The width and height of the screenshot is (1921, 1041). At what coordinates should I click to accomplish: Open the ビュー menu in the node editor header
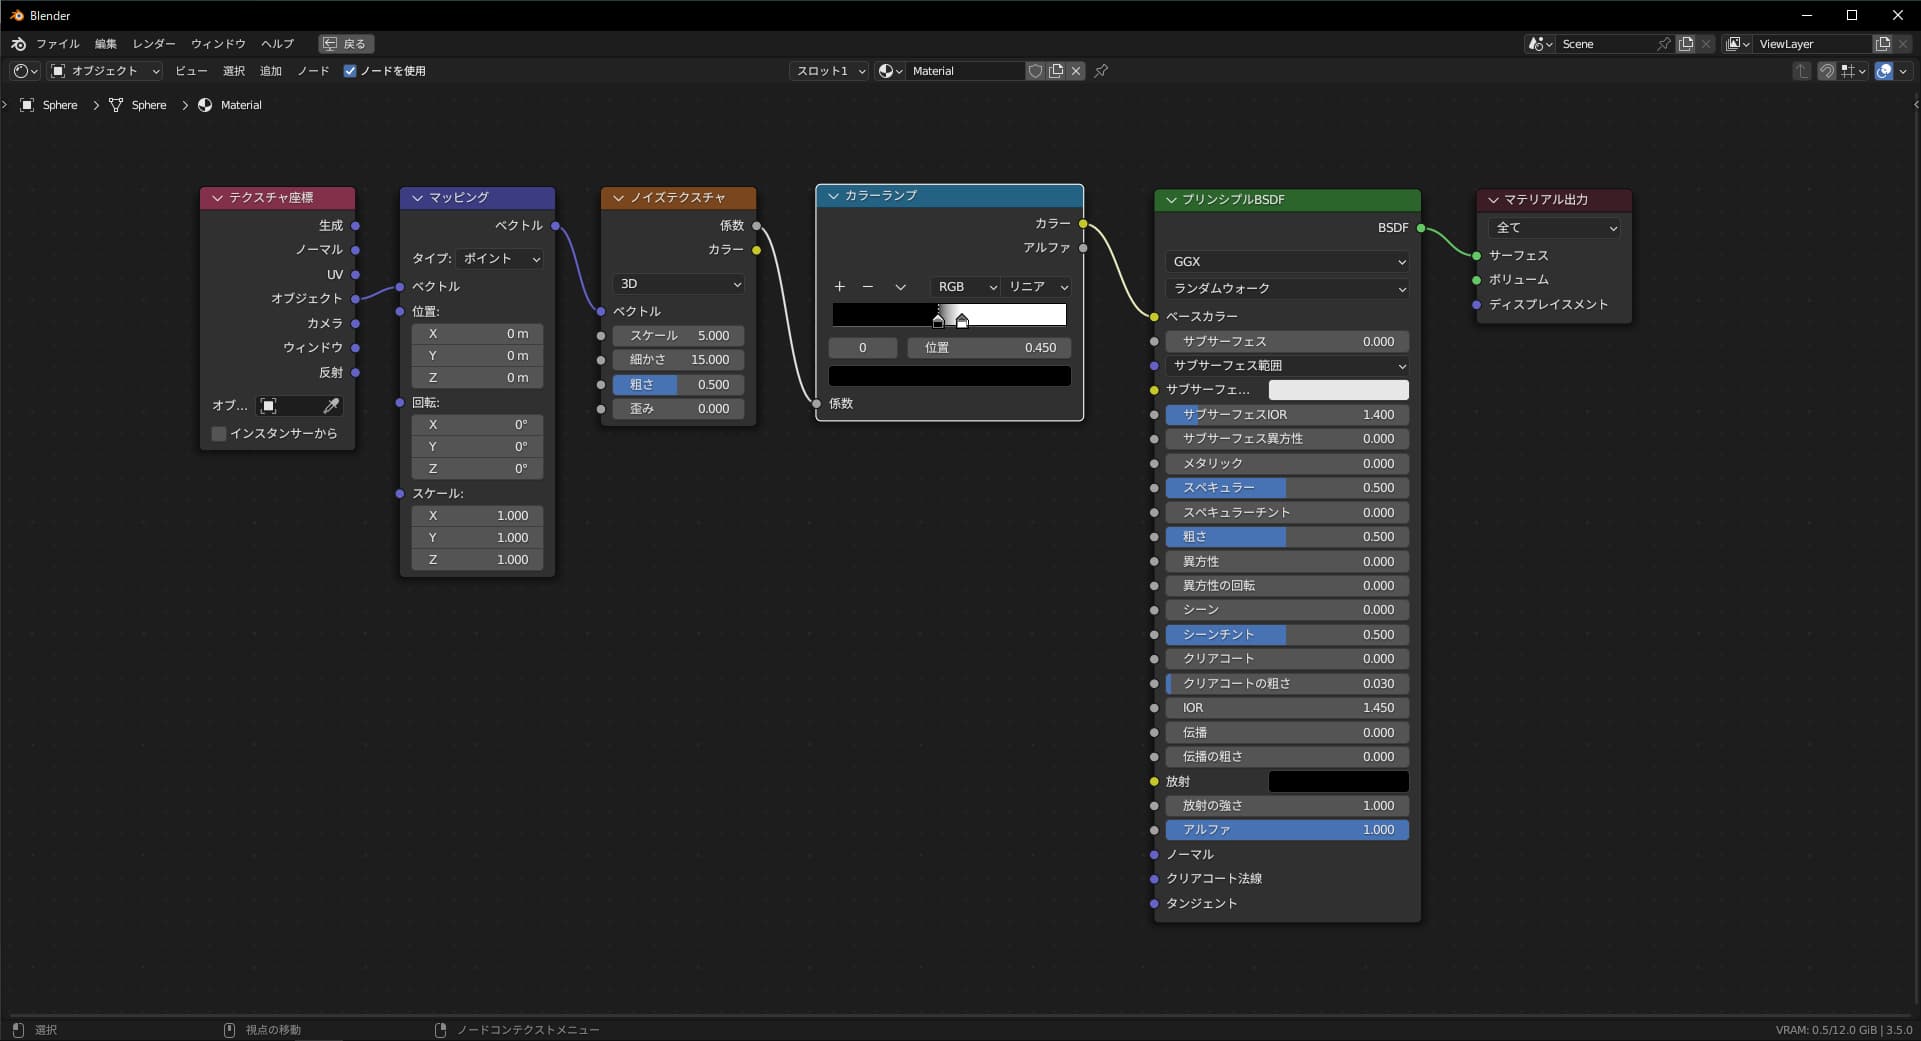[x=192, y=71]
